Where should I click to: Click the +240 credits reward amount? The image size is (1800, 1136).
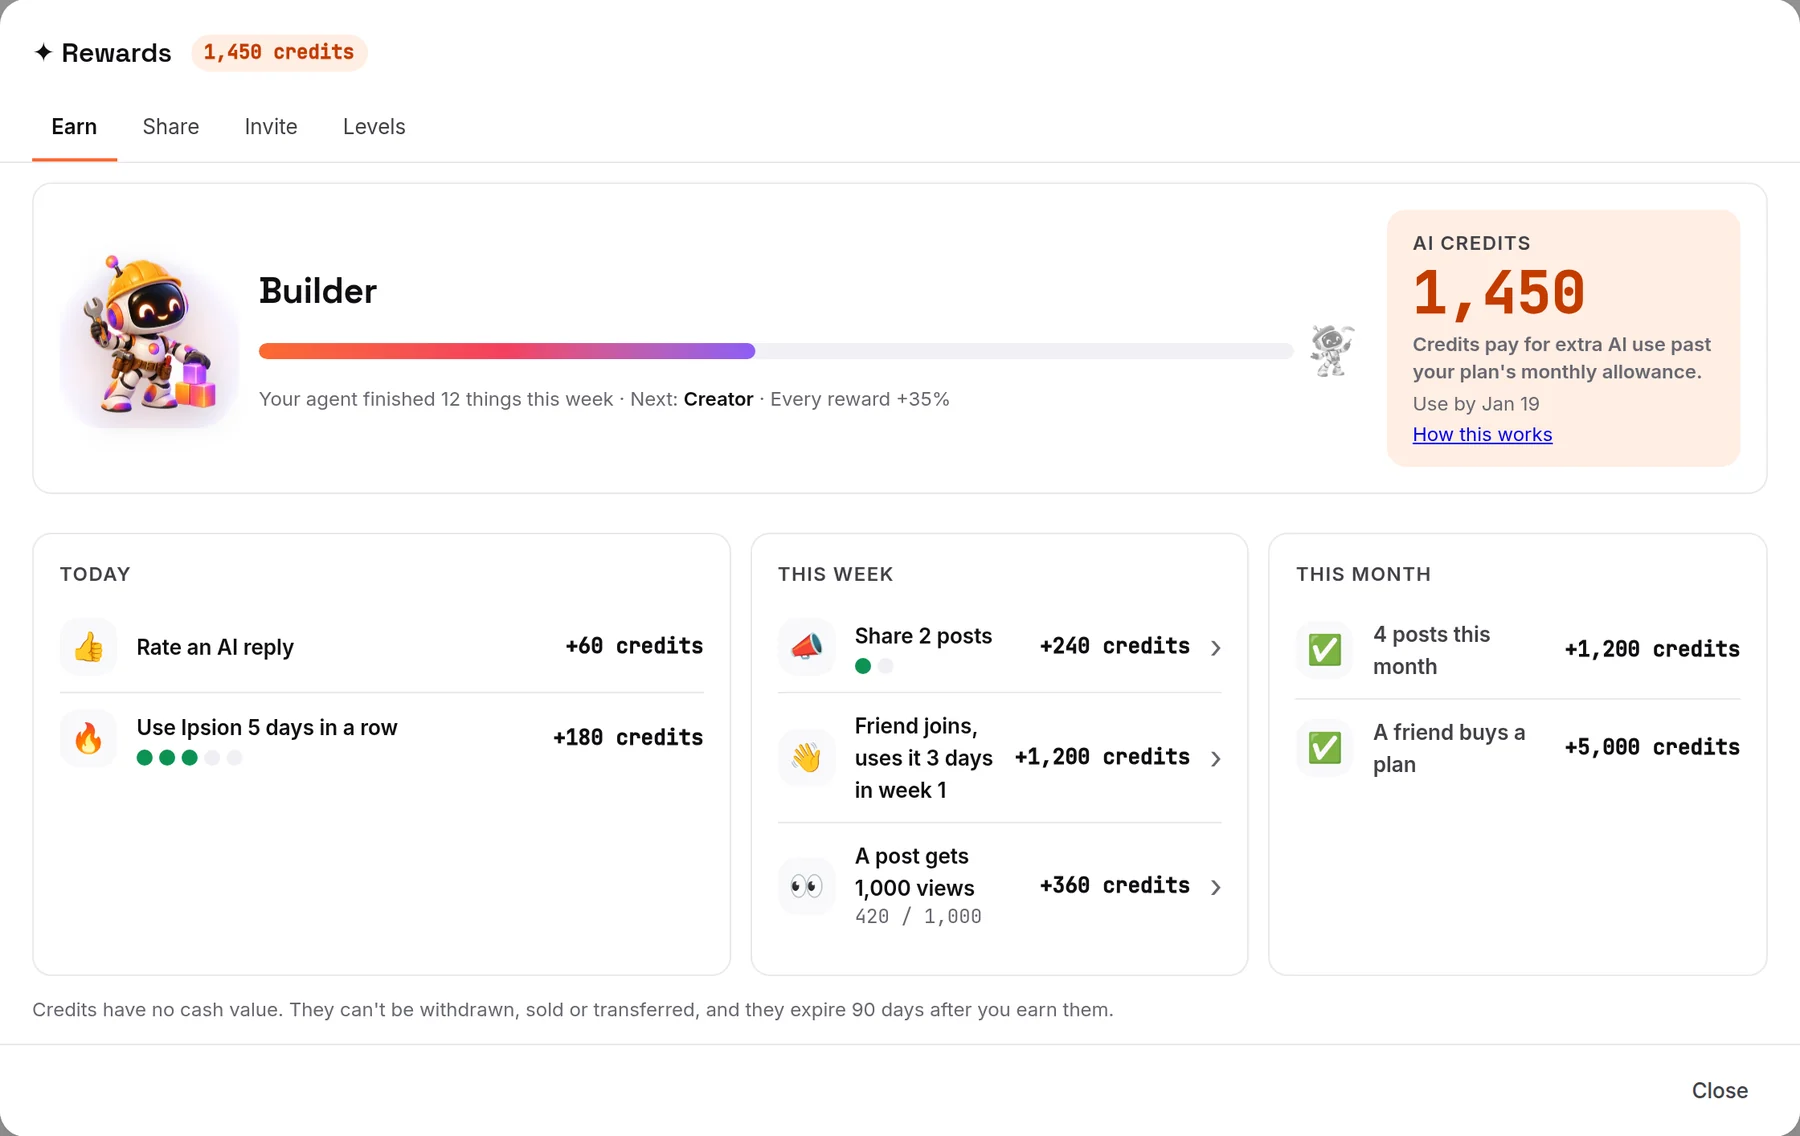(1115, 647)
